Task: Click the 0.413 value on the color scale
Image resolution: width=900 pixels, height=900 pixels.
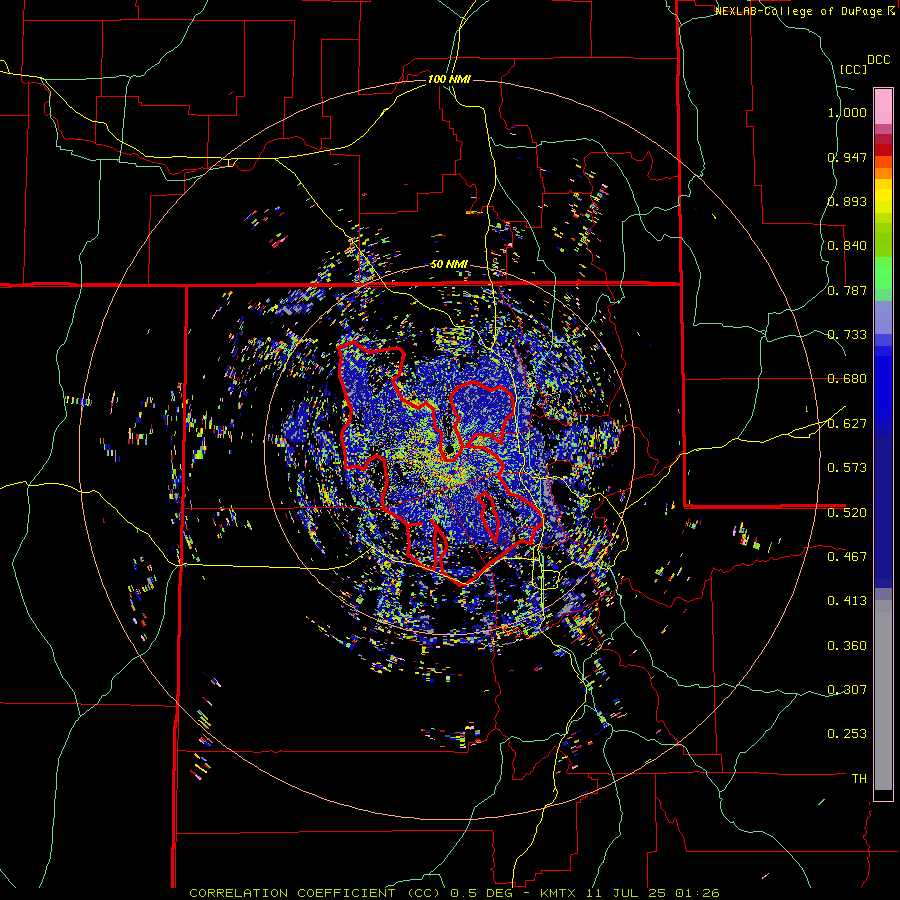Action: click(x=847, y=601)
